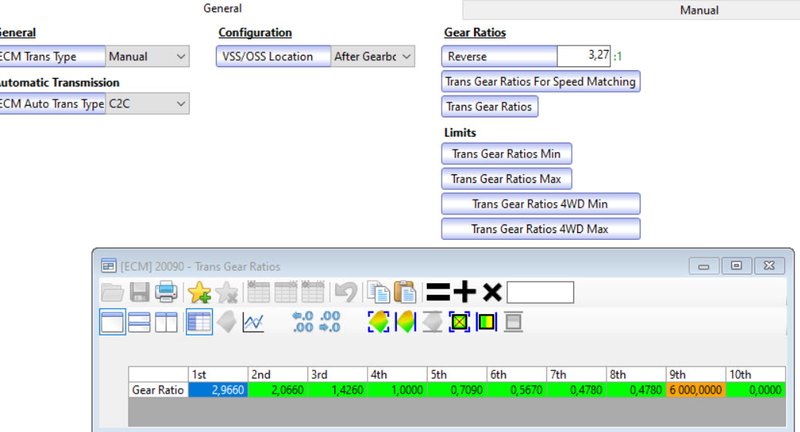
Task: Open Trans Gear Ratios 4WD Min table
Action: tap(540, 204)
